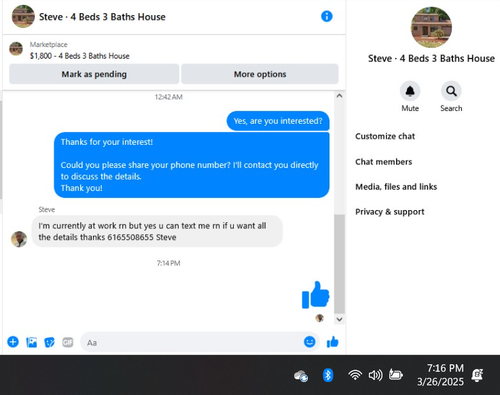Open conversation info with the blue i icon
This screenshot has height=395, width=500.
tap(327, 16)
